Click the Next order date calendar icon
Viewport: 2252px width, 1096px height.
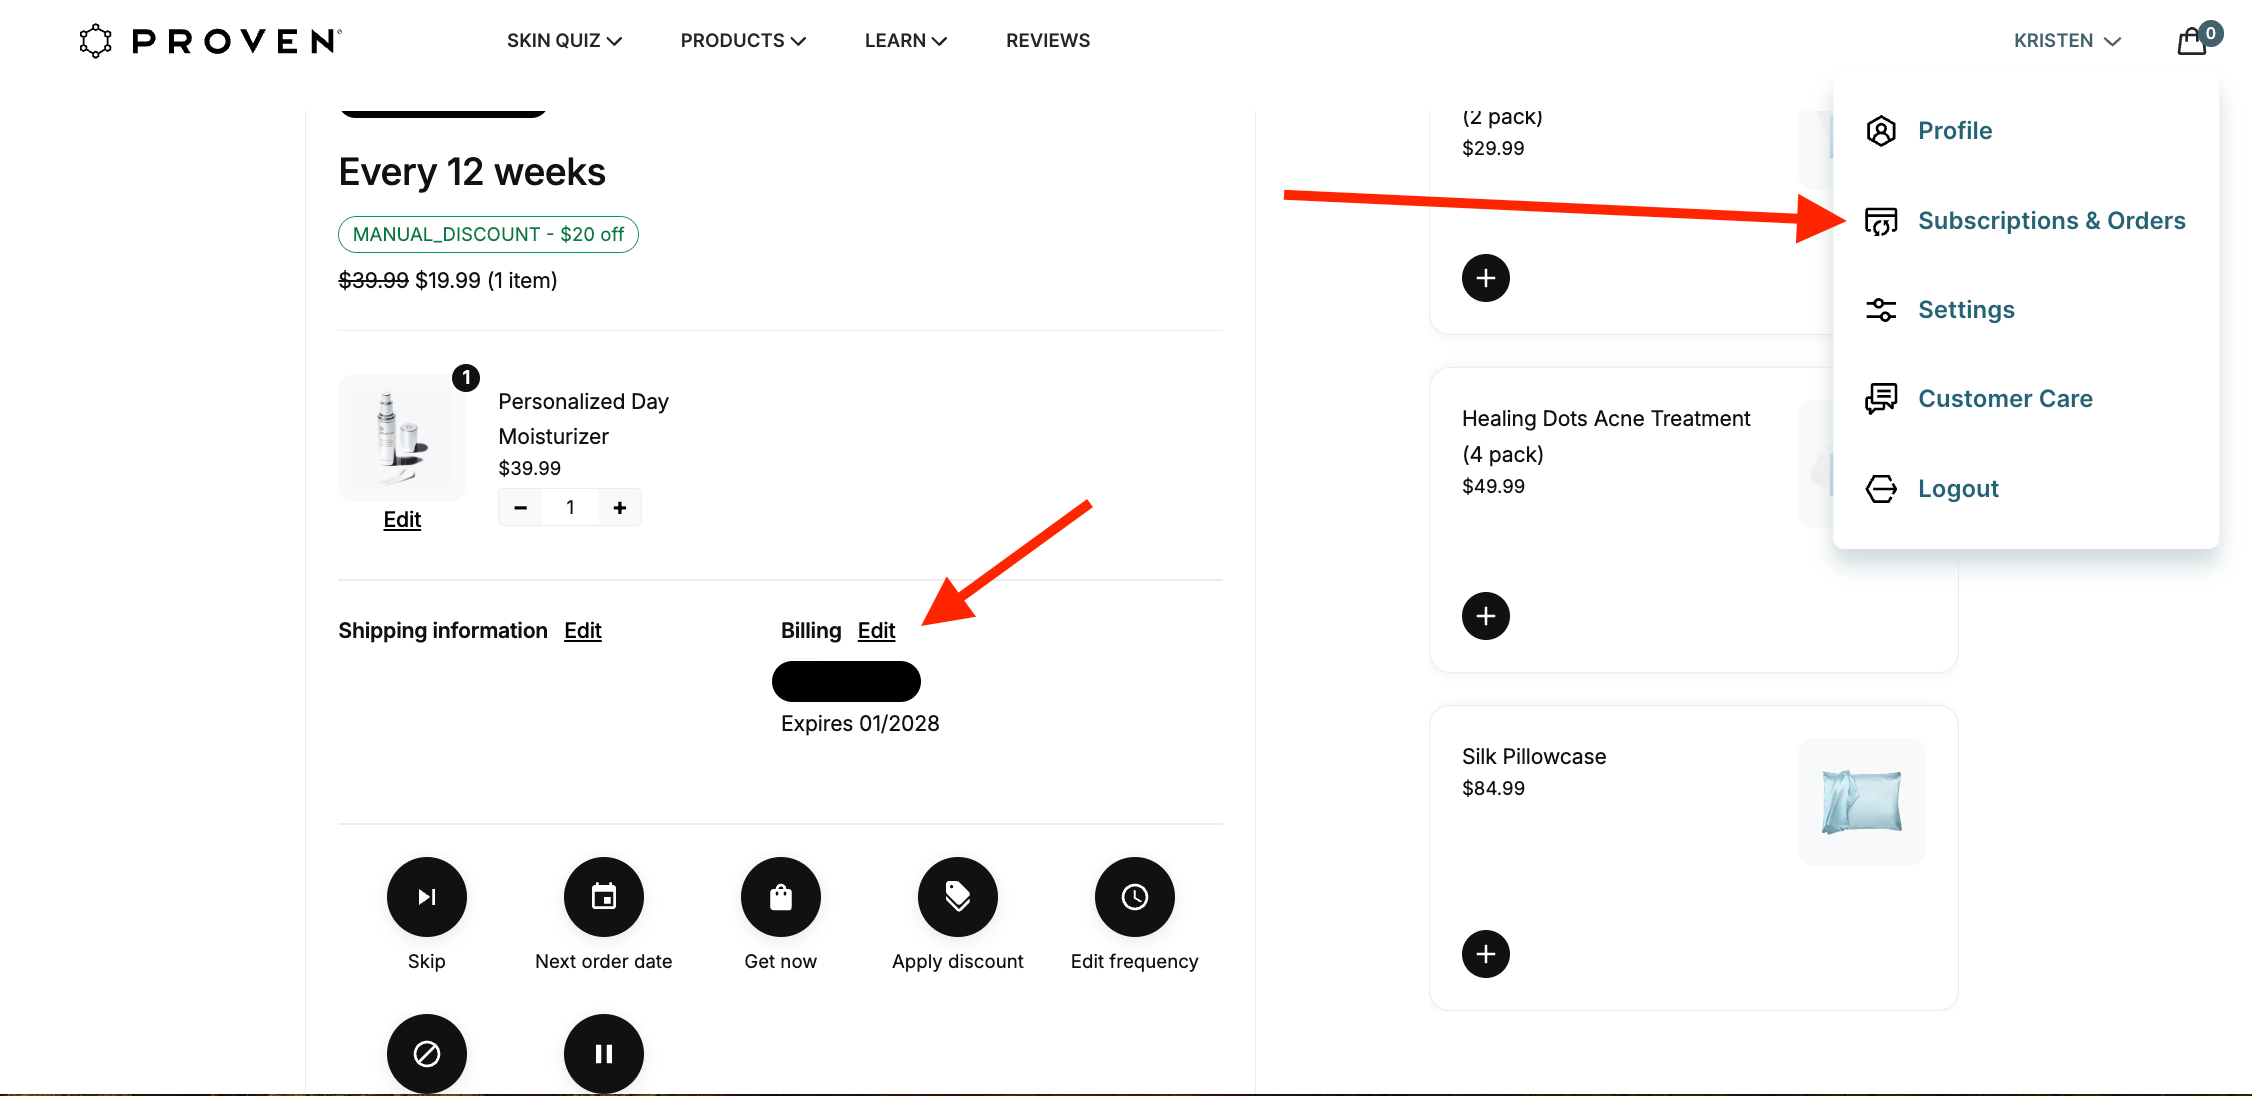[x=604, y=897]
